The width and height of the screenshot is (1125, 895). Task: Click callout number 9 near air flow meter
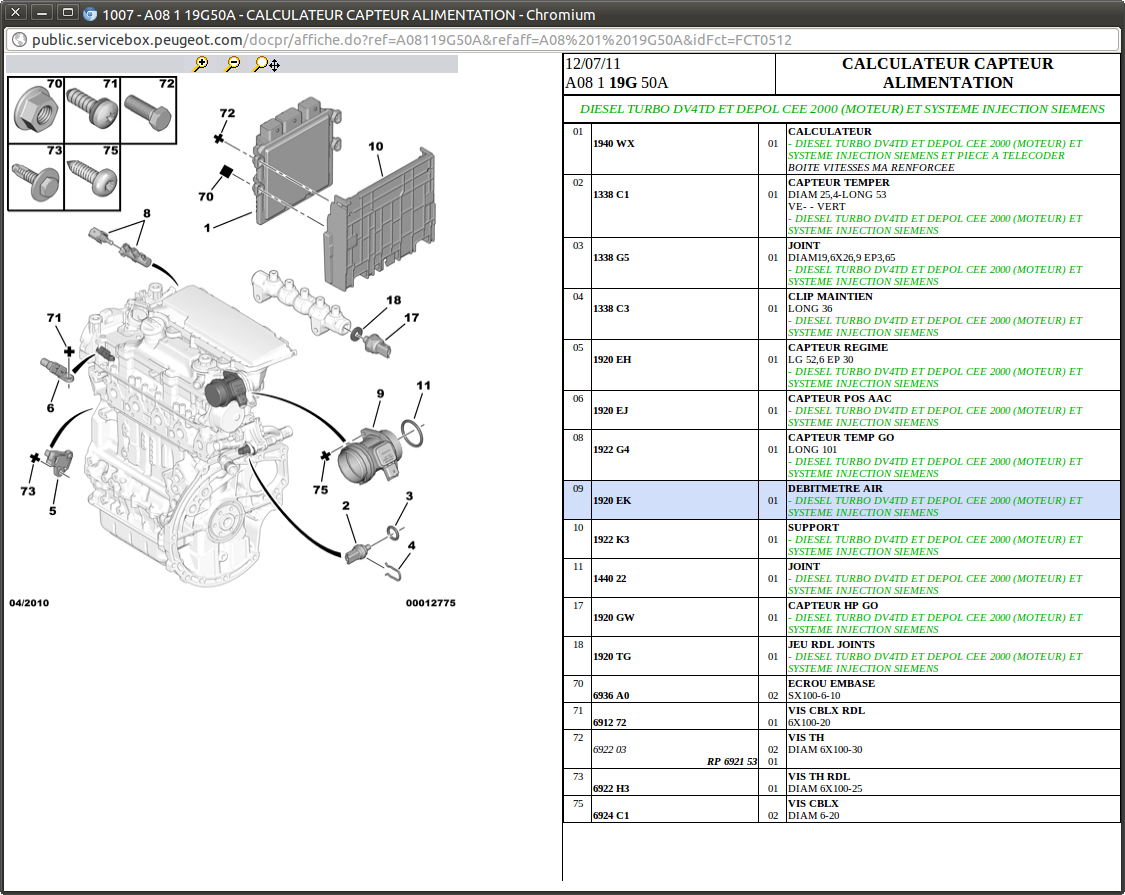click(x=380, y=393)
